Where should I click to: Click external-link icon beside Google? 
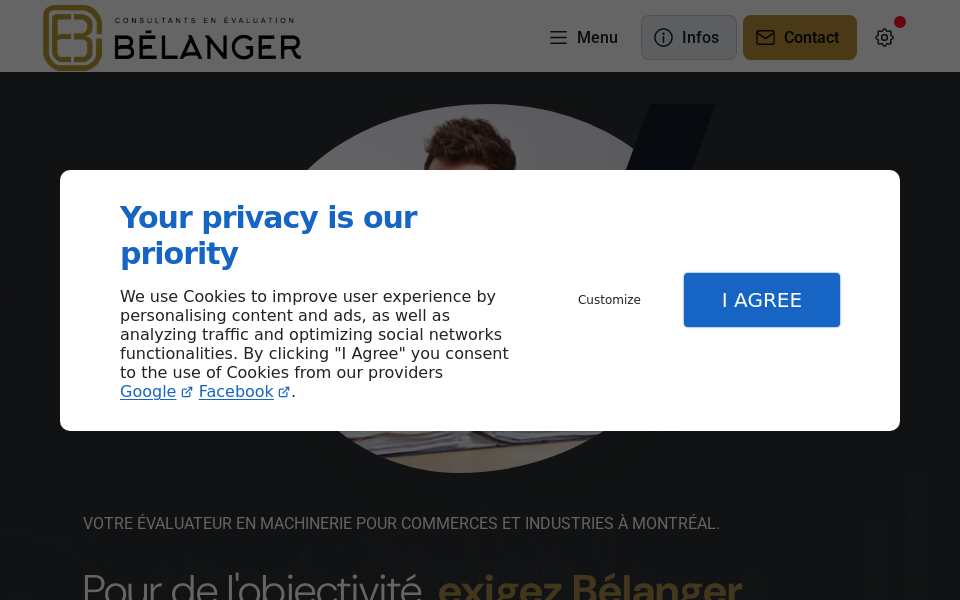coord(187,392)
